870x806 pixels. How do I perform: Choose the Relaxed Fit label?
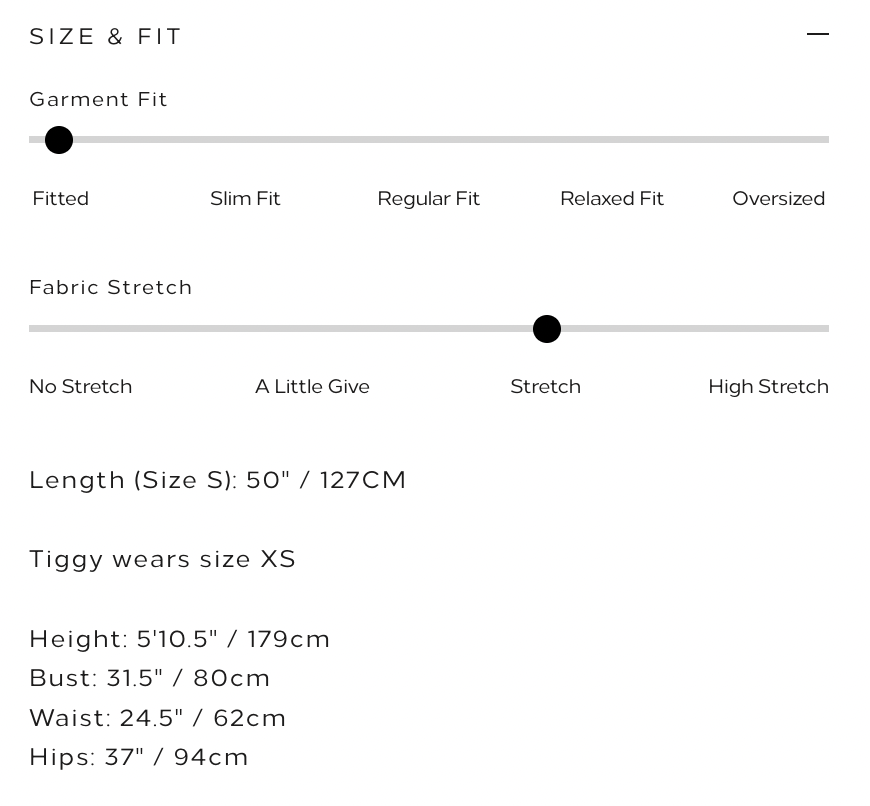click(612, 199)
